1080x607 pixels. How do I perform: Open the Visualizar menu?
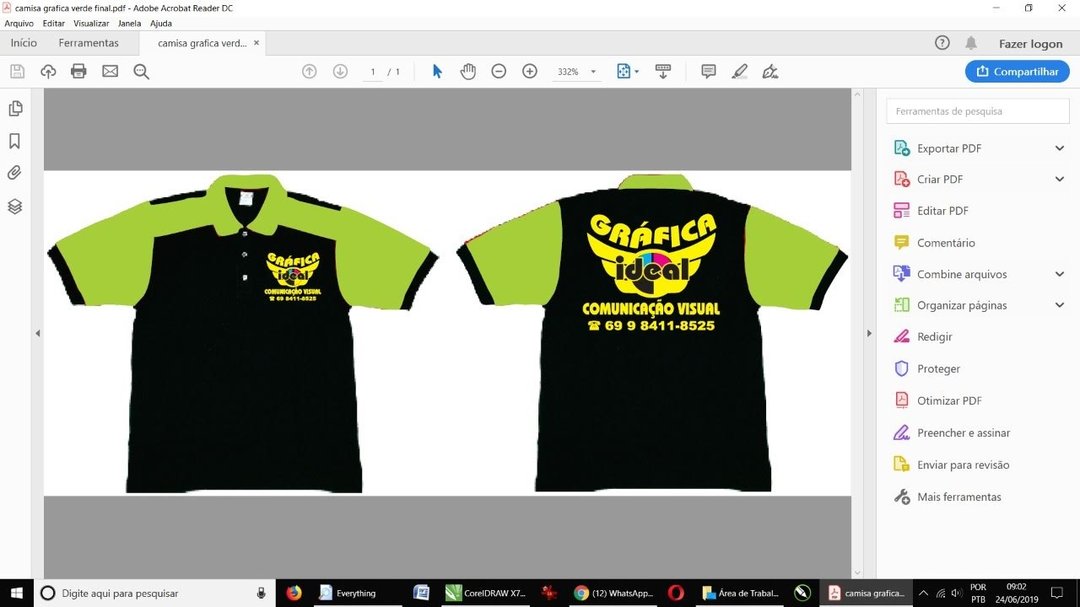[91, 23]
